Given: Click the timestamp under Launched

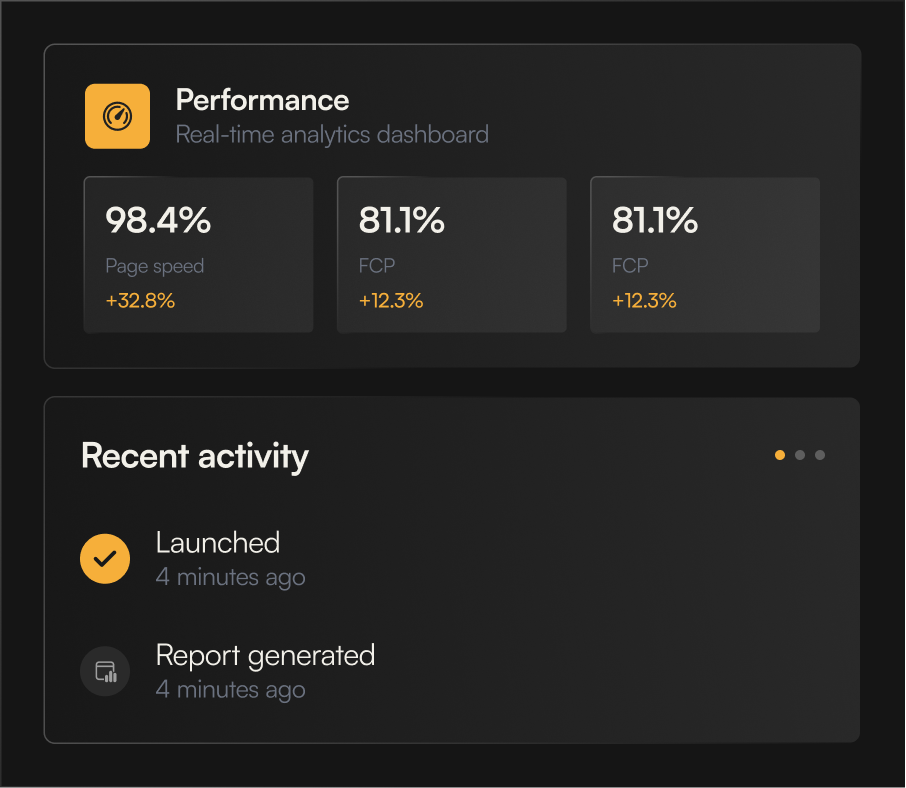Looking at the screenshot, I should click(231, 577).
